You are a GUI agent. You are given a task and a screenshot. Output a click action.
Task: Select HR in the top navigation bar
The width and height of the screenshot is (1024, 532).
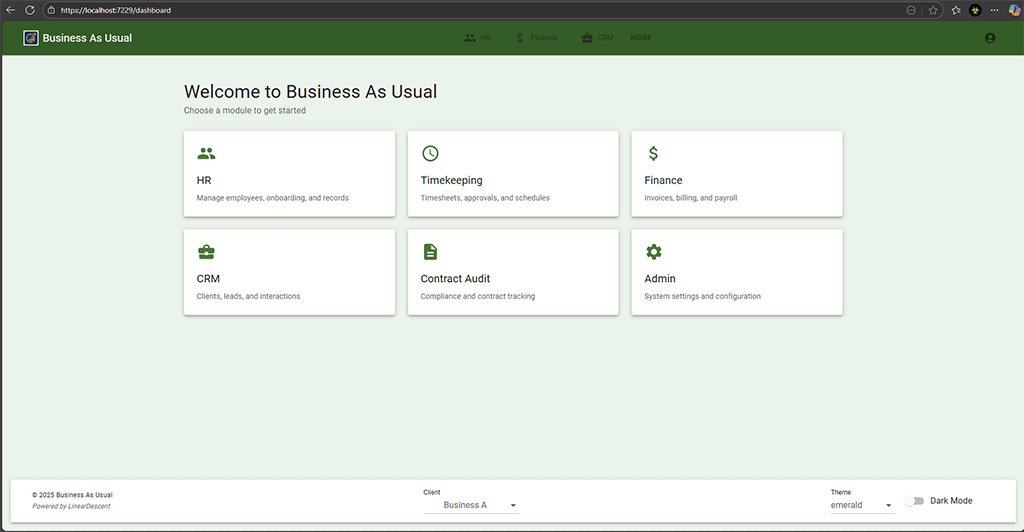(478, 38)
